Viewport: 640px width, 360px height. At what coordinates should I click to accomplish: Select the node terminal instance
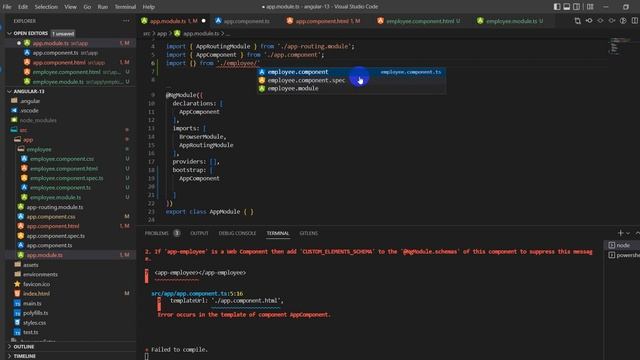point(622,245)
